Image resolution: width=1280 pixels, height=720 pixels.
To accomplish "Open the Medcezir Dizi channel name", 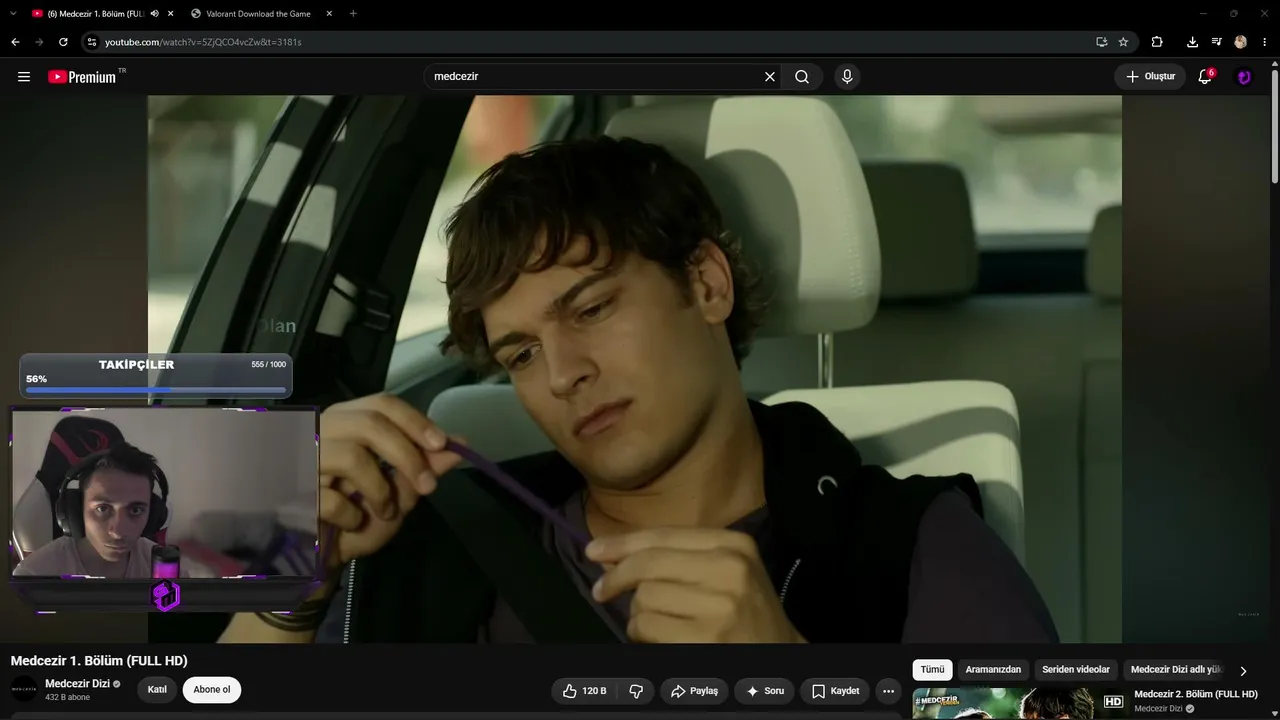I will (77, 684).
